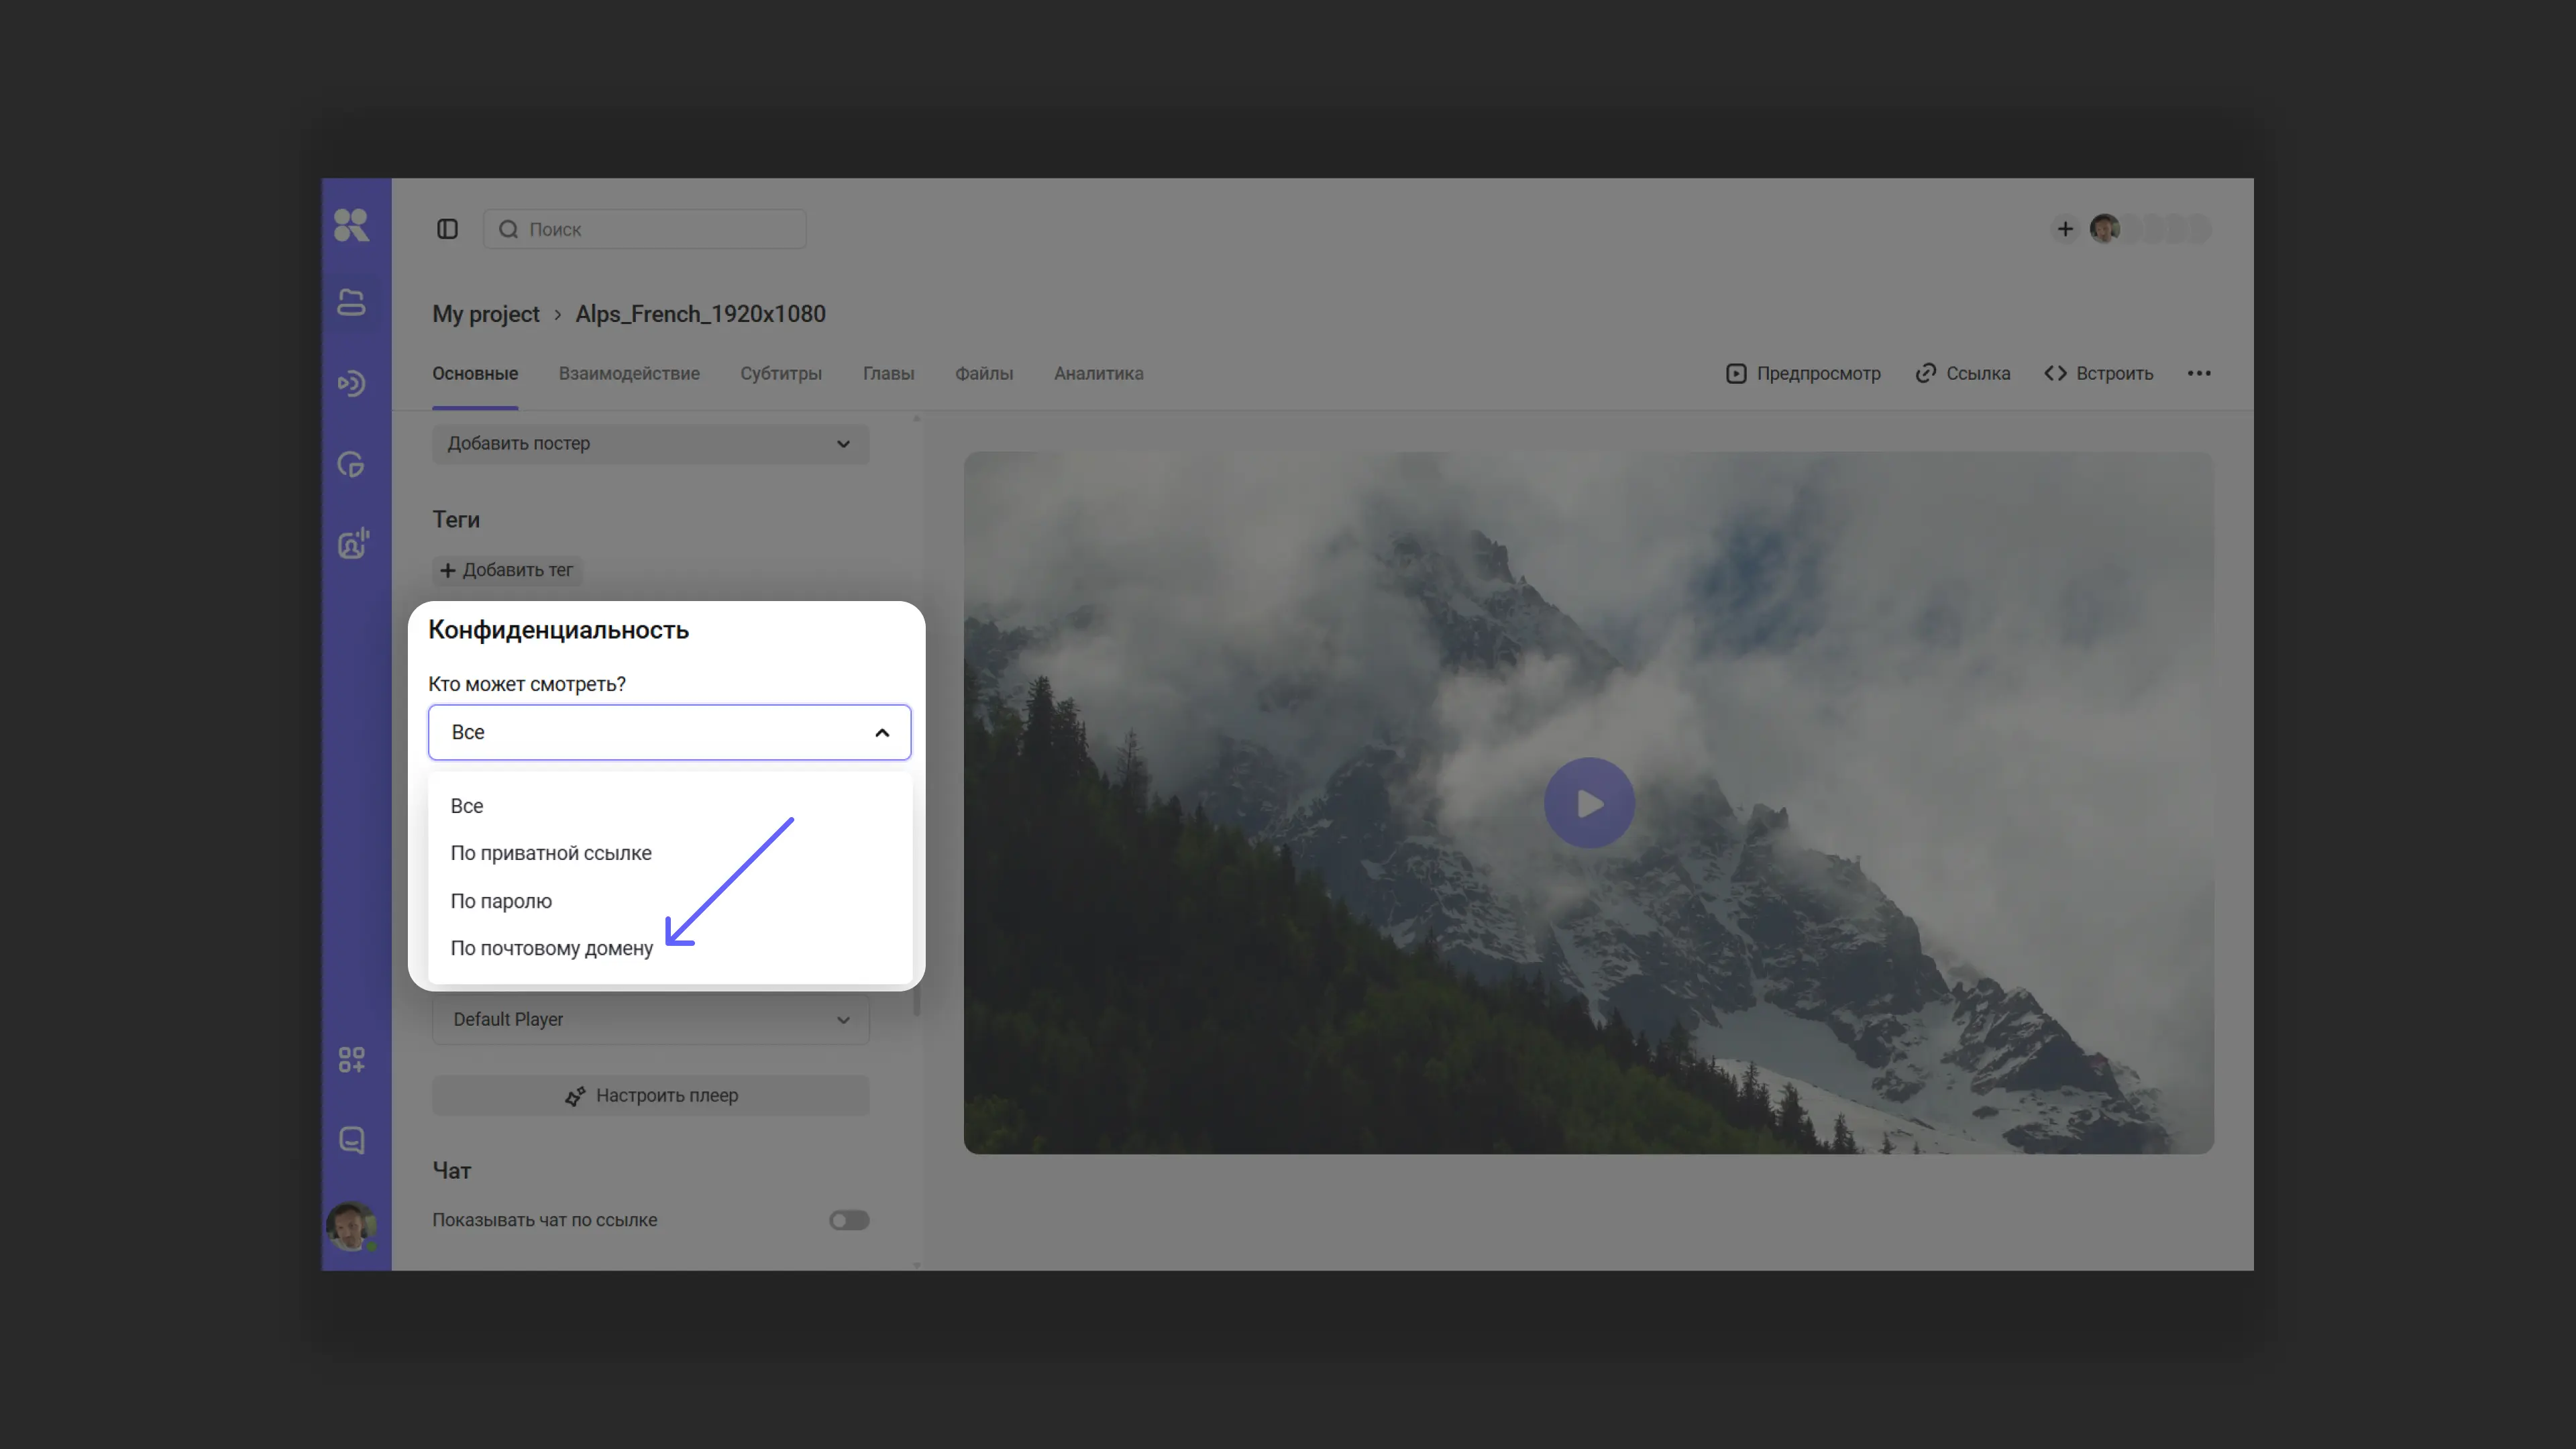The height and width of the screenshot is (1449, 2576).
Task: Toggle the sidebar panel collapse icon
Action: click(447, 229)
